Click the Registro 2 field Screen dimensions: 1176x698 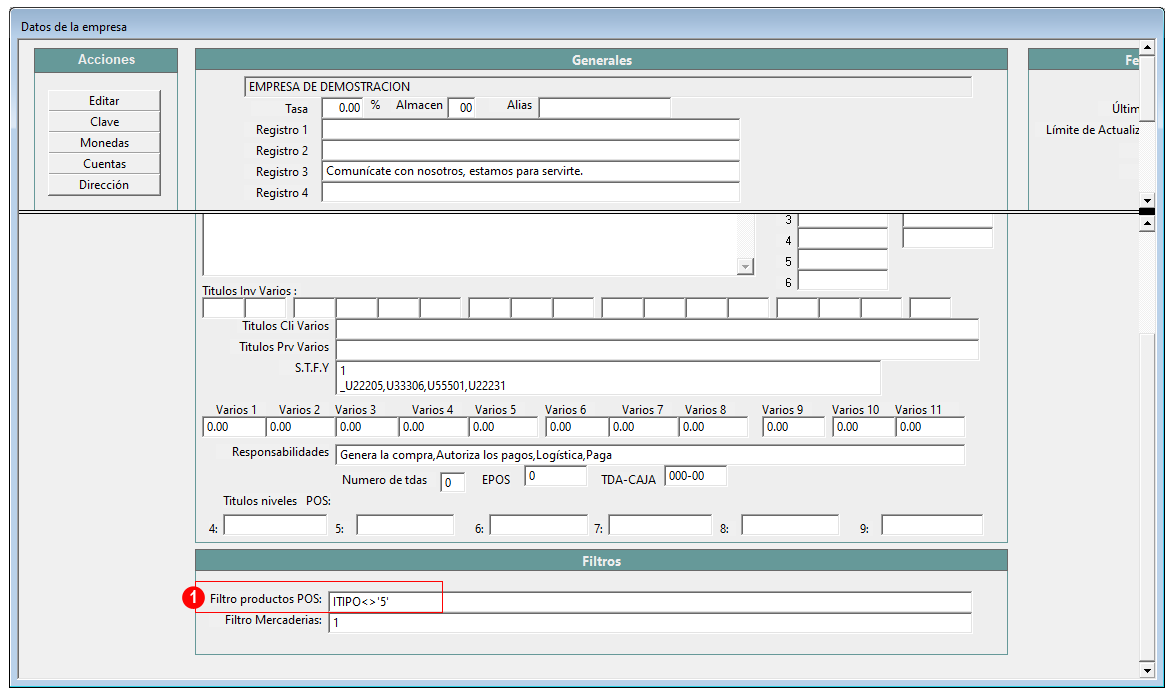click(x=530, y=150)
